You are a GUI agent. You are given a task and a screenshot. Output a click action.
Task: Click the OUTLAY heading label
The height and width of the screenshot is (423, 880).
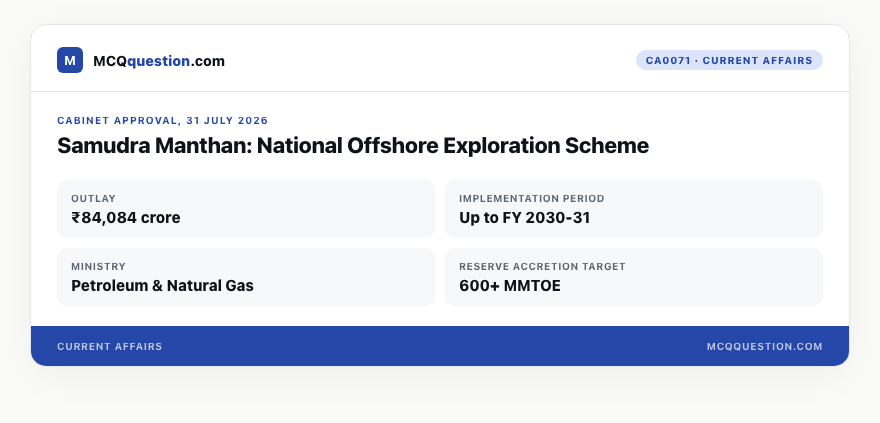click(x=94, y=199)
